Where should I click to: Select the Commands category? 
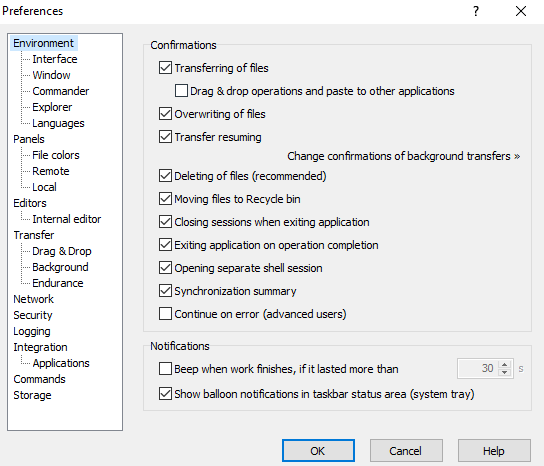click(x=39, y=379)
